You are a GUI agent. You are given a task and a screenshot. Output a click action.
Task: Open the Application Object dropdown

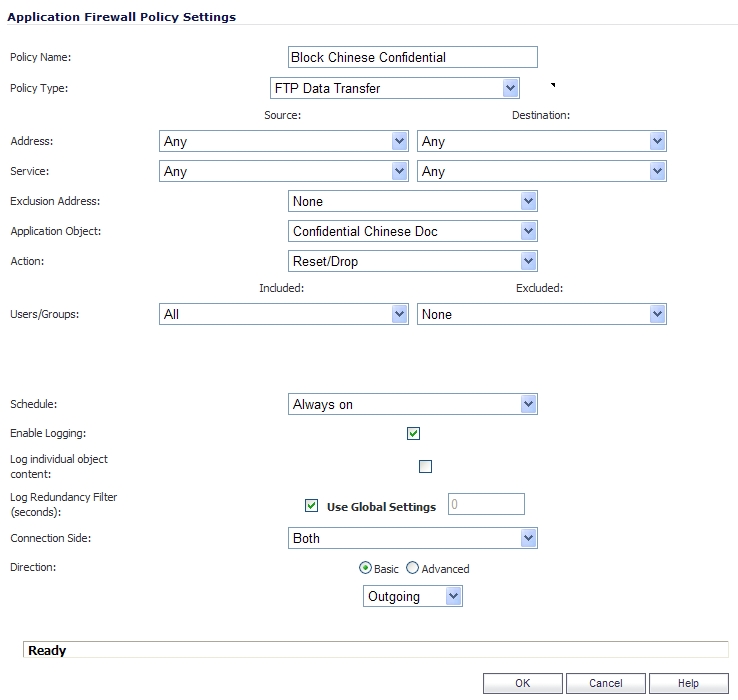click(412, 231)
